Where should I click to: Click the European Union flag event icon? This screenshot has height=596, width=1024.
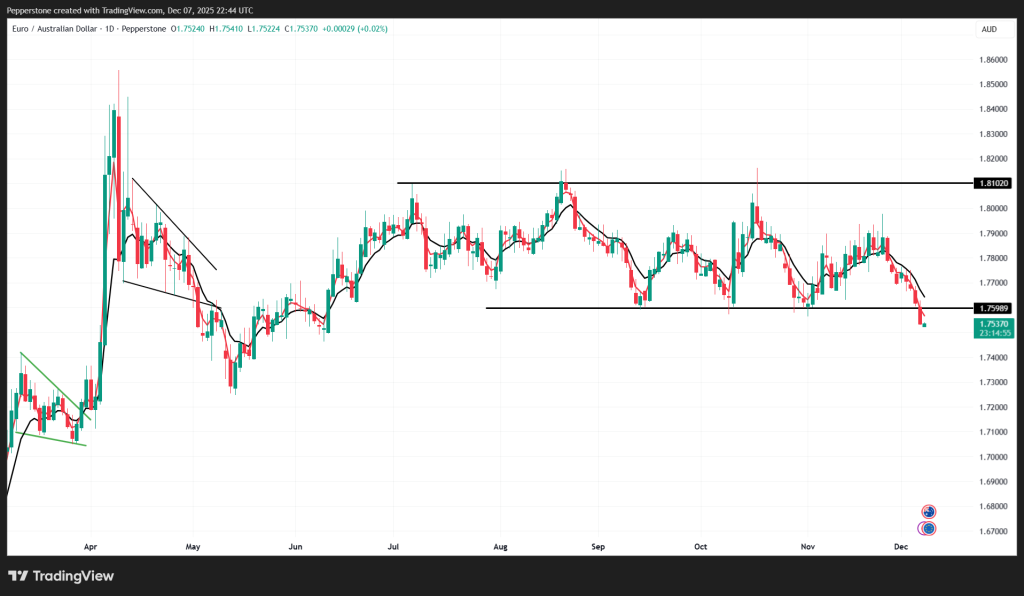[928, 528]
